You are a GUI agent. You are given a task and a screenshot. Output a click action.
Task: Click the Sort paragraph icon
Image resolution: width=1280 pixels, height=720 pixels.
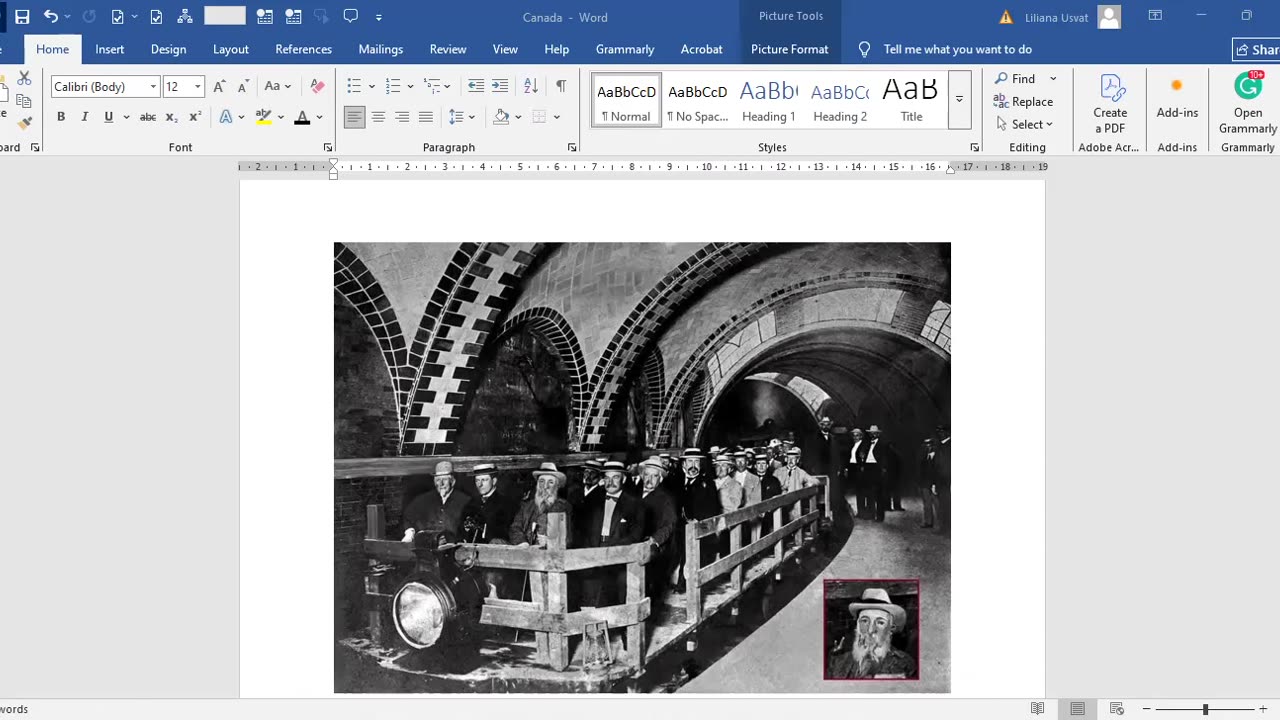(x=531, y=87)
